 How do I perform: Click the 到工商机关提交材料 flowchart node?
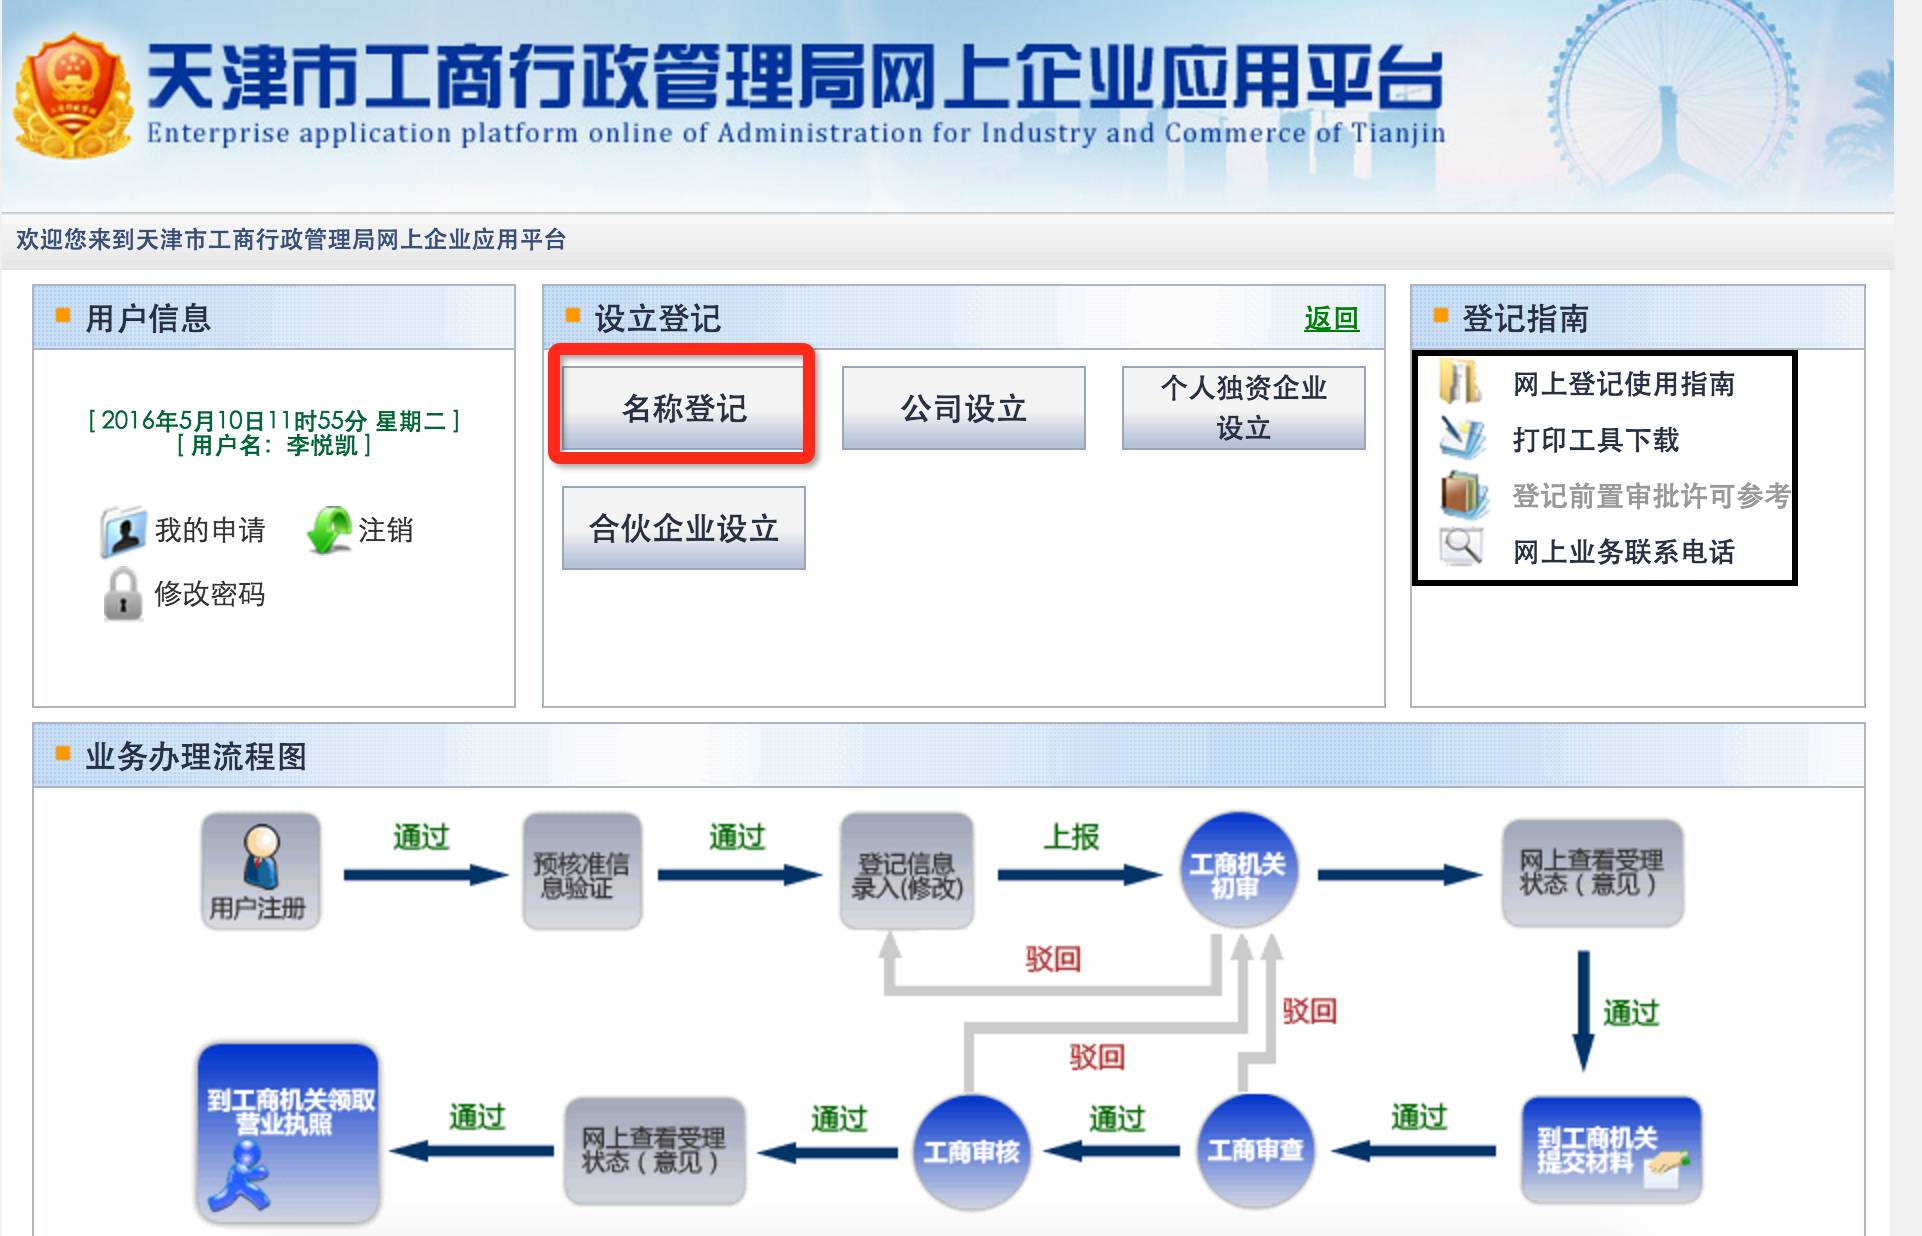(1610, 1150)
